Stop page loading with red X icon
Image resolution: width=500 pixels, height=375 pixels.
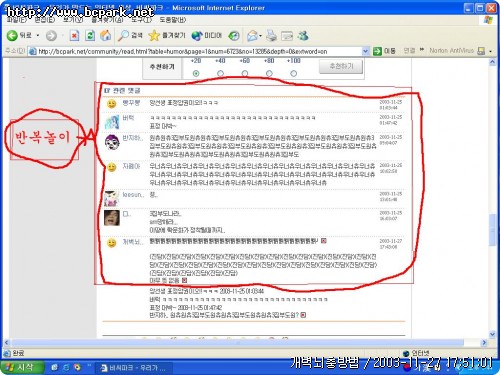tap(74, 36)
